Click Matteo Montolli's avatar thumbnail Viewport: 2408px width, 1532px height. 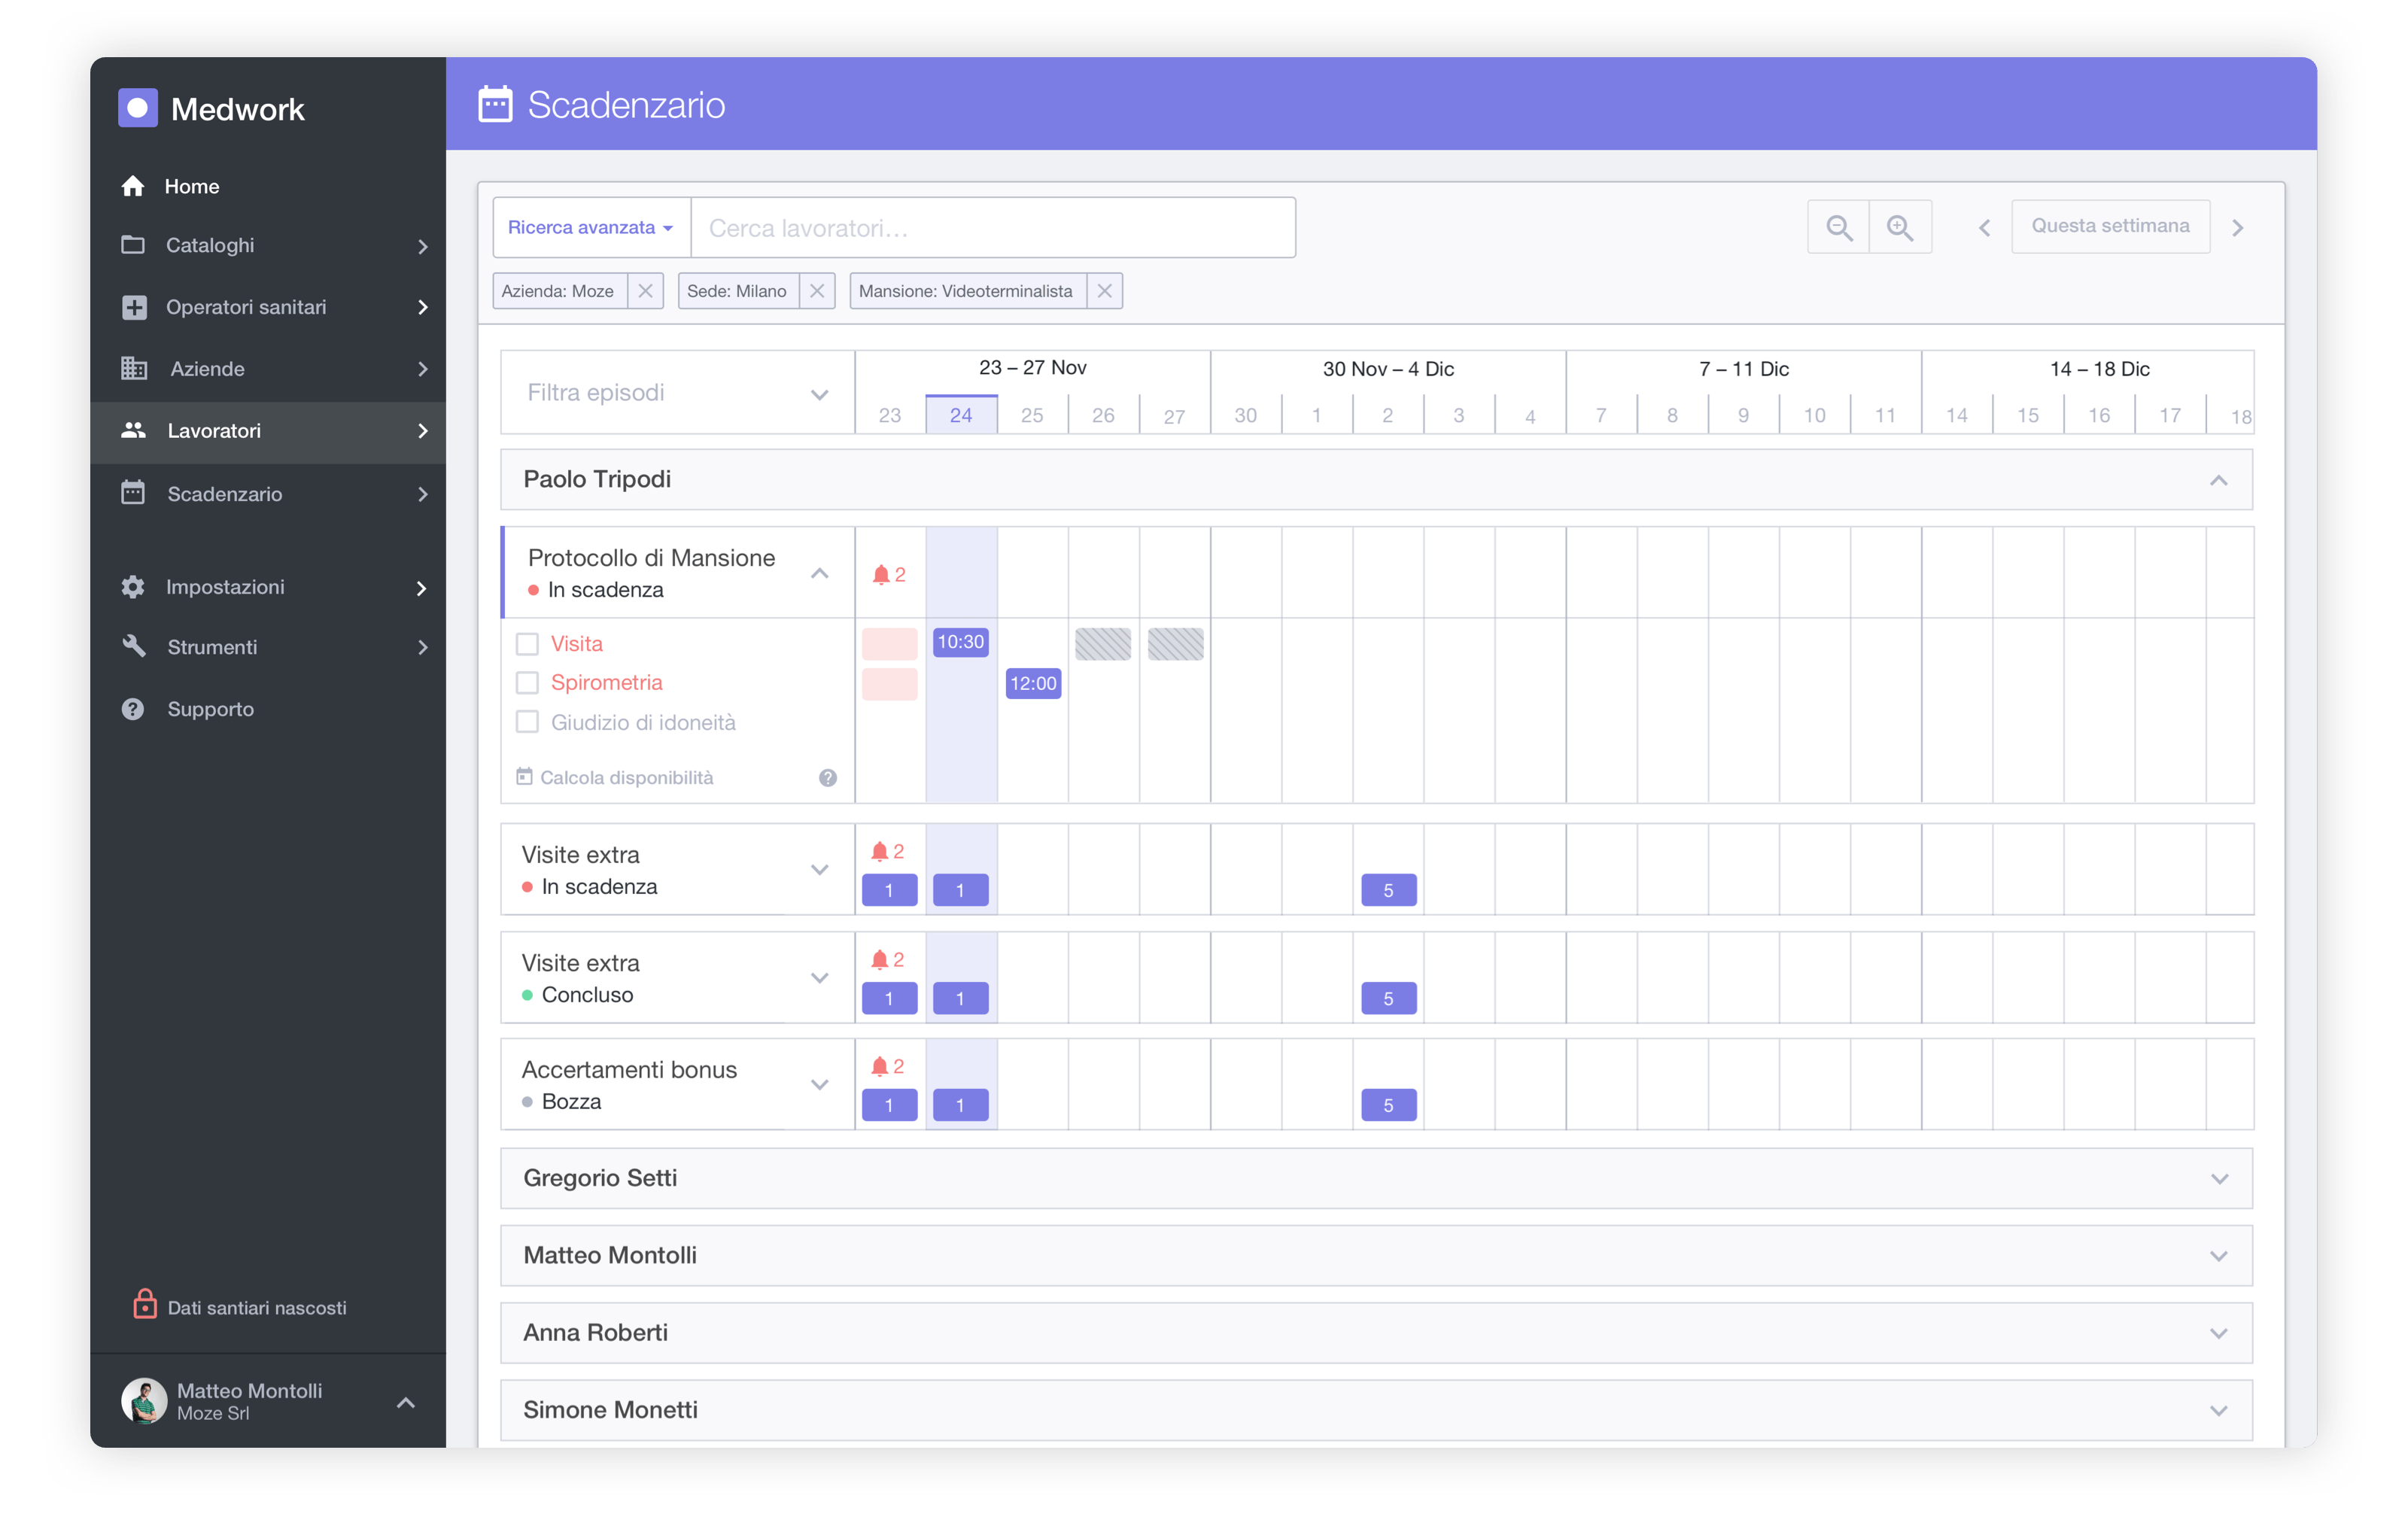[x=144, y=1401]
